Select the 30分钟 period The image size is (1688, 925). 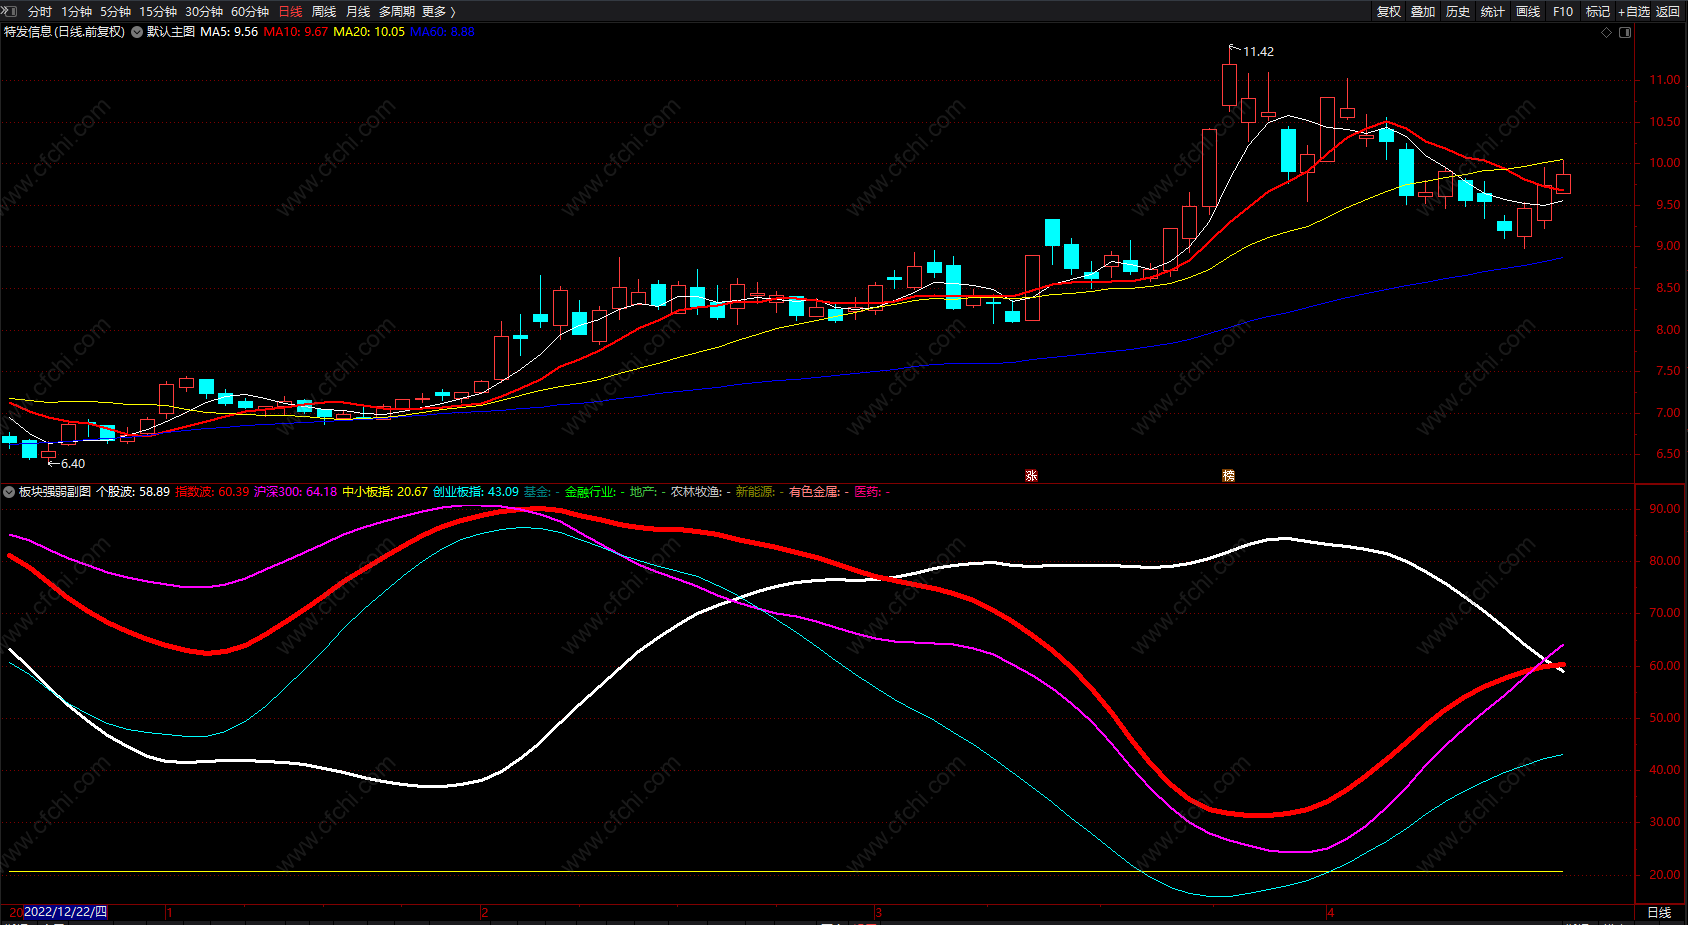click(204, 12)
